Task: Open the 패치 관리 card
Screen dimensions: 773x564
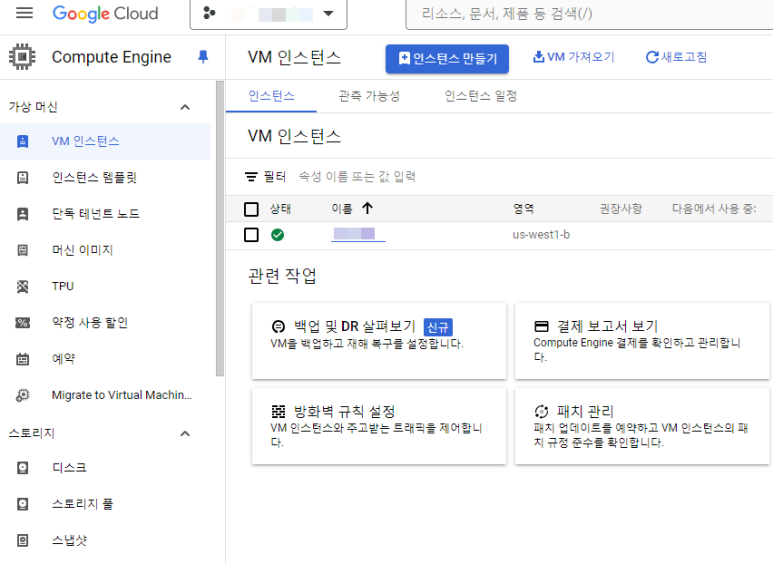Action: pyautogui.click(x=642, y=426)
